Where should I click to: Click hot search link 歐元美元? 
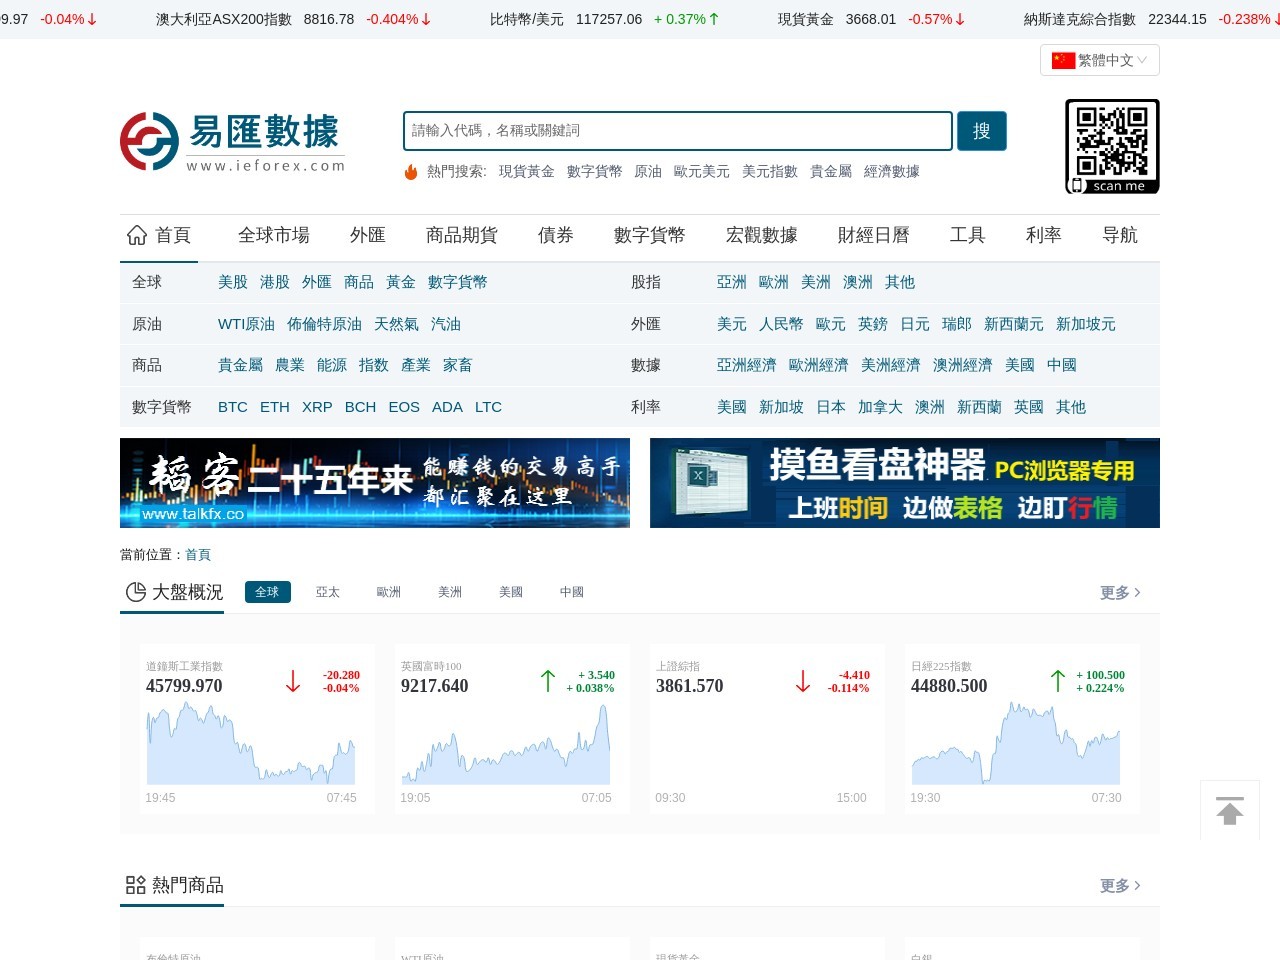pos(702,172)
